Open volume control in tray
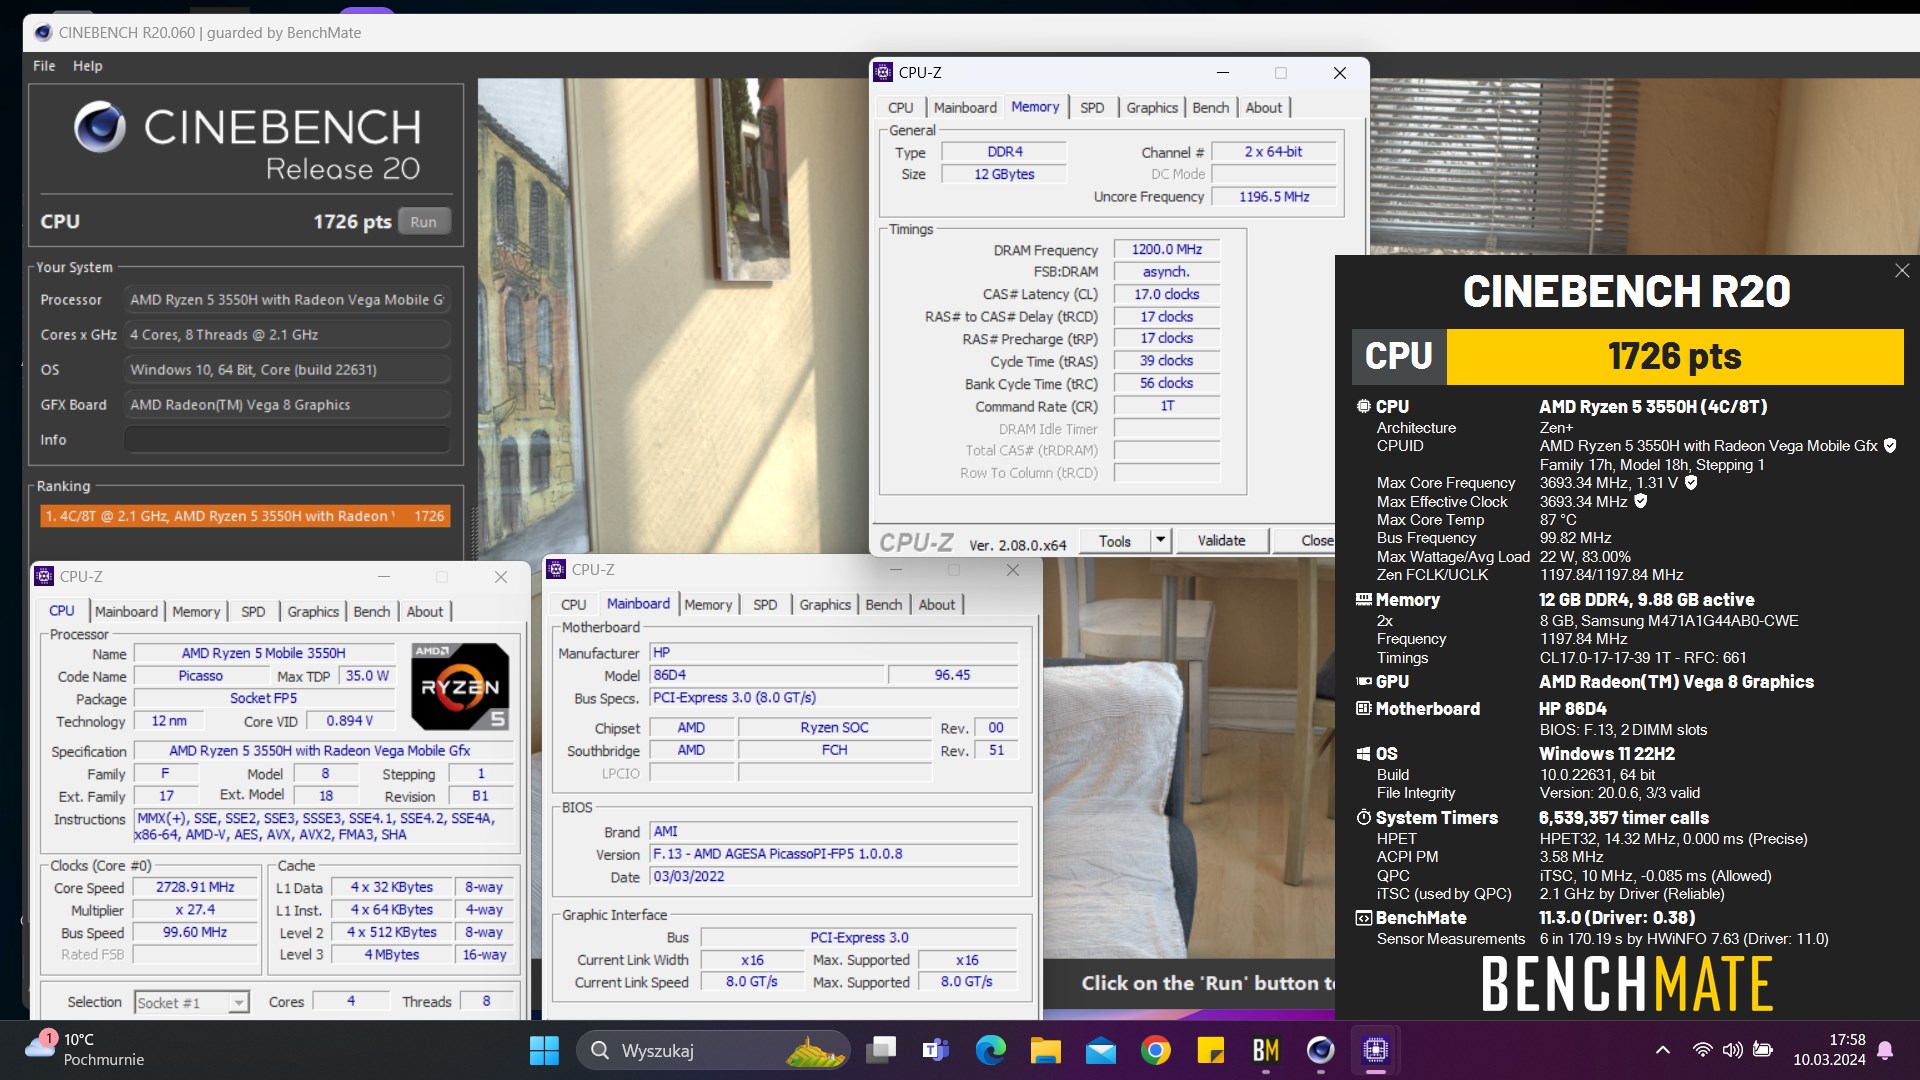The height and width of the screenshot is (1080, 1920). (1733, 1050)
